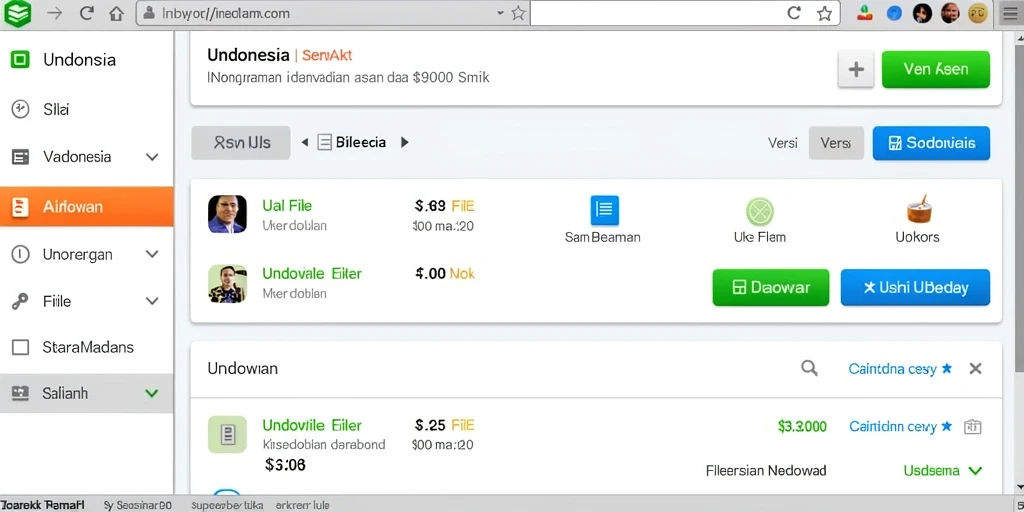Click the green Ven Asen button
Viewport: 1024px width, 512px height.
click(x=935, y=69)
